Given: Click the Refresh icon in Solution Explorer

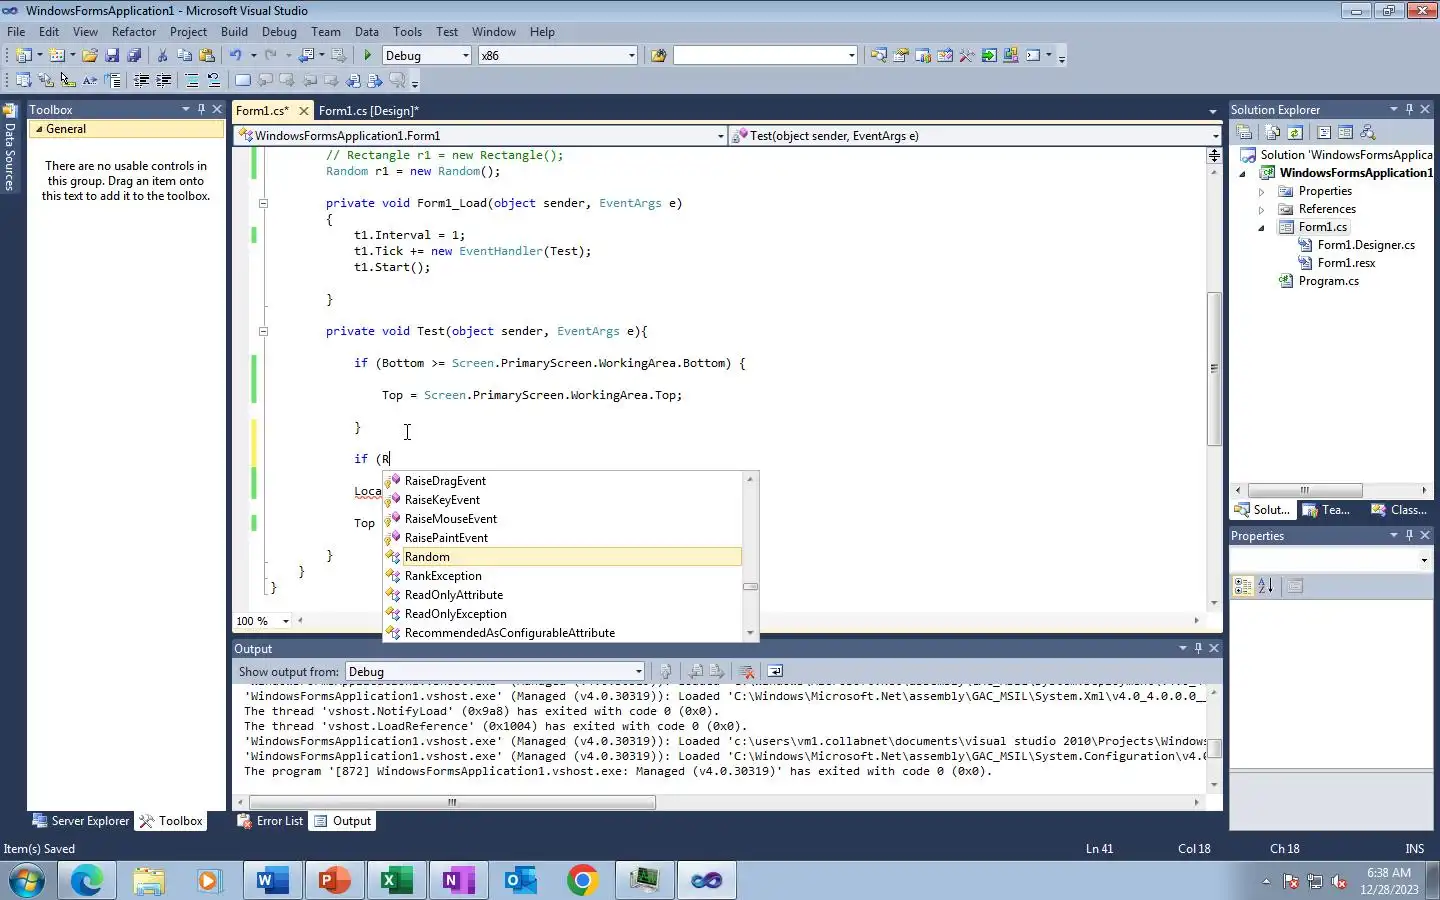Looking at the screenshot, I should 1295,132.
